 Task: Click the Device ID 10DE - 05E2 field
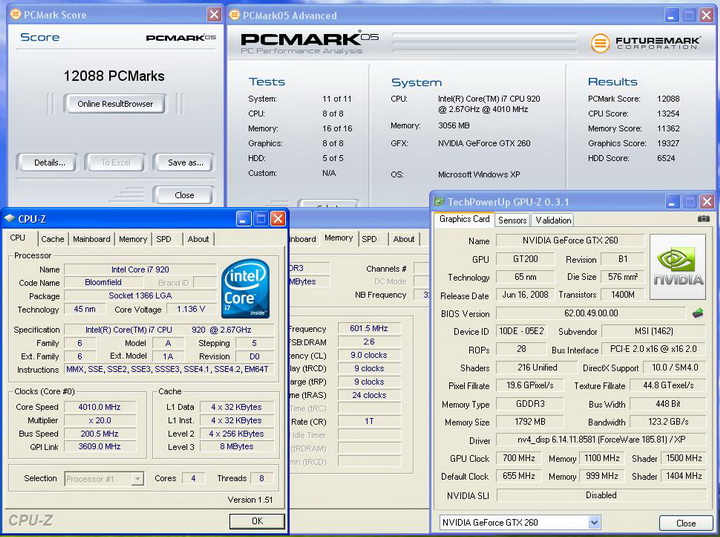[521, 331]
